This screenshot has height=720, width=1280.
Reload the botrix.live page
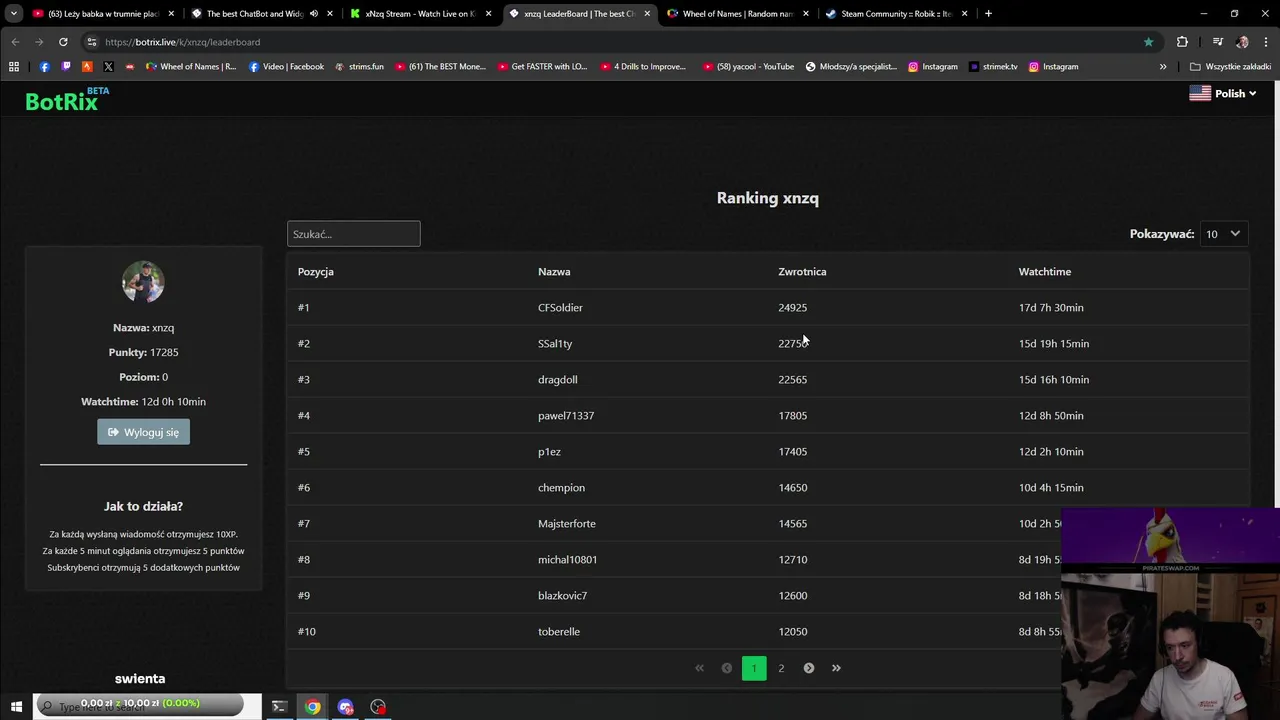coord(63,42)
